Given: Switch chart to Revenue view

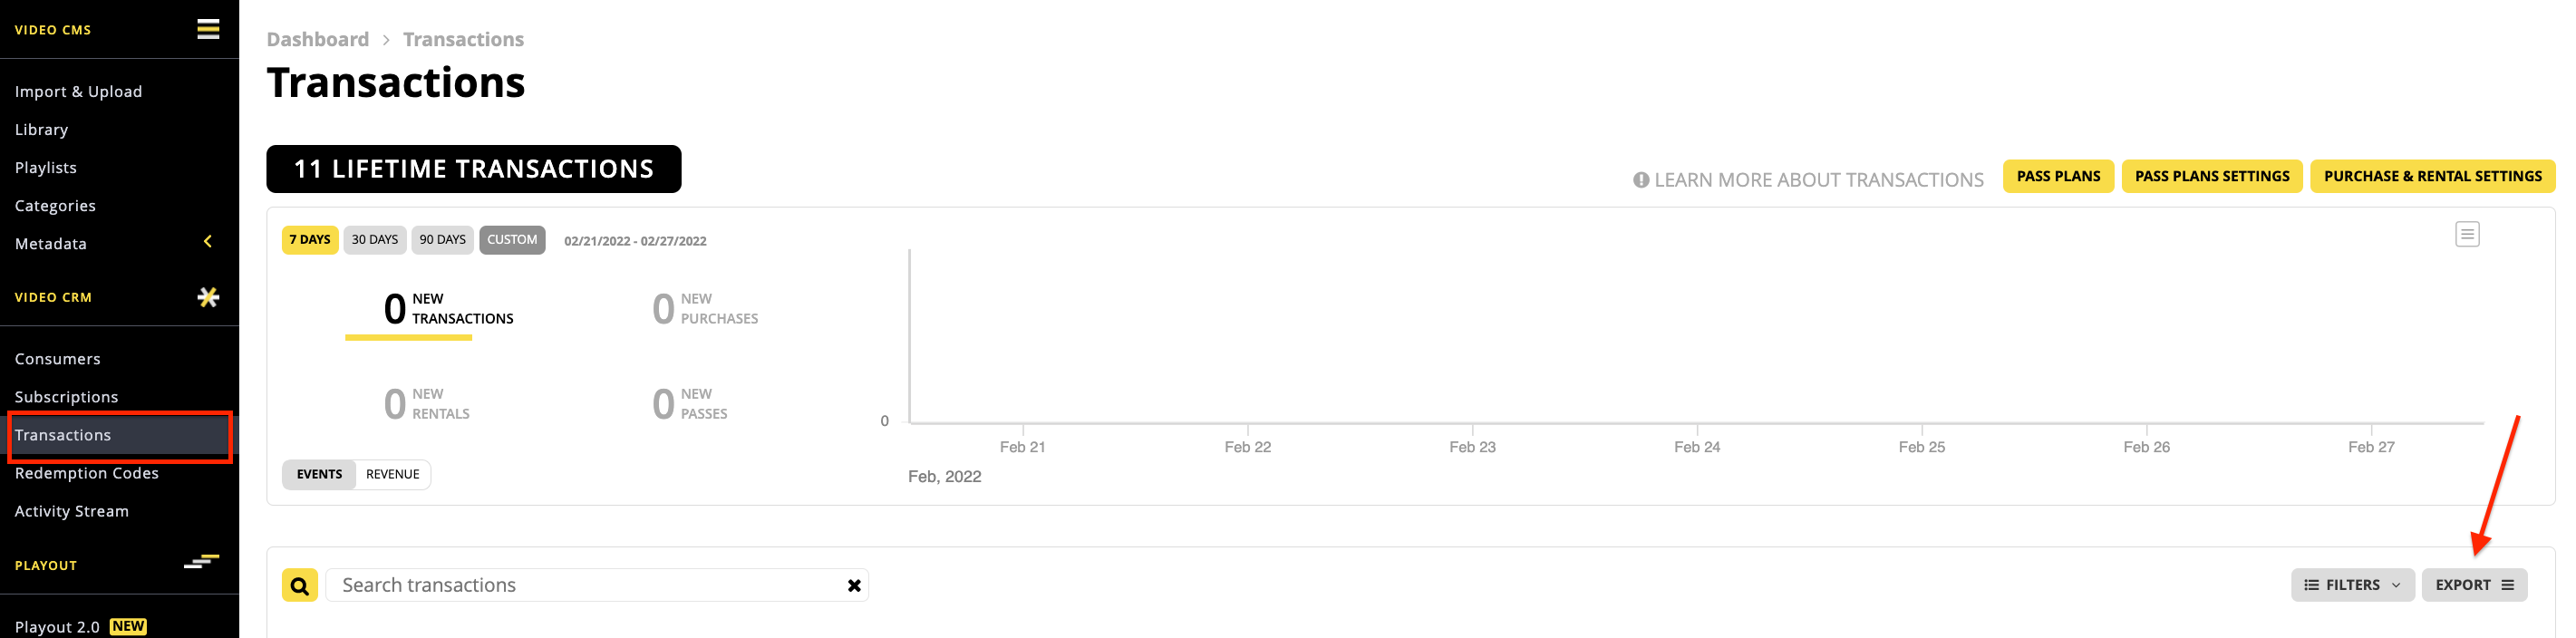Looking at the screenshot, I should [392, 474].
